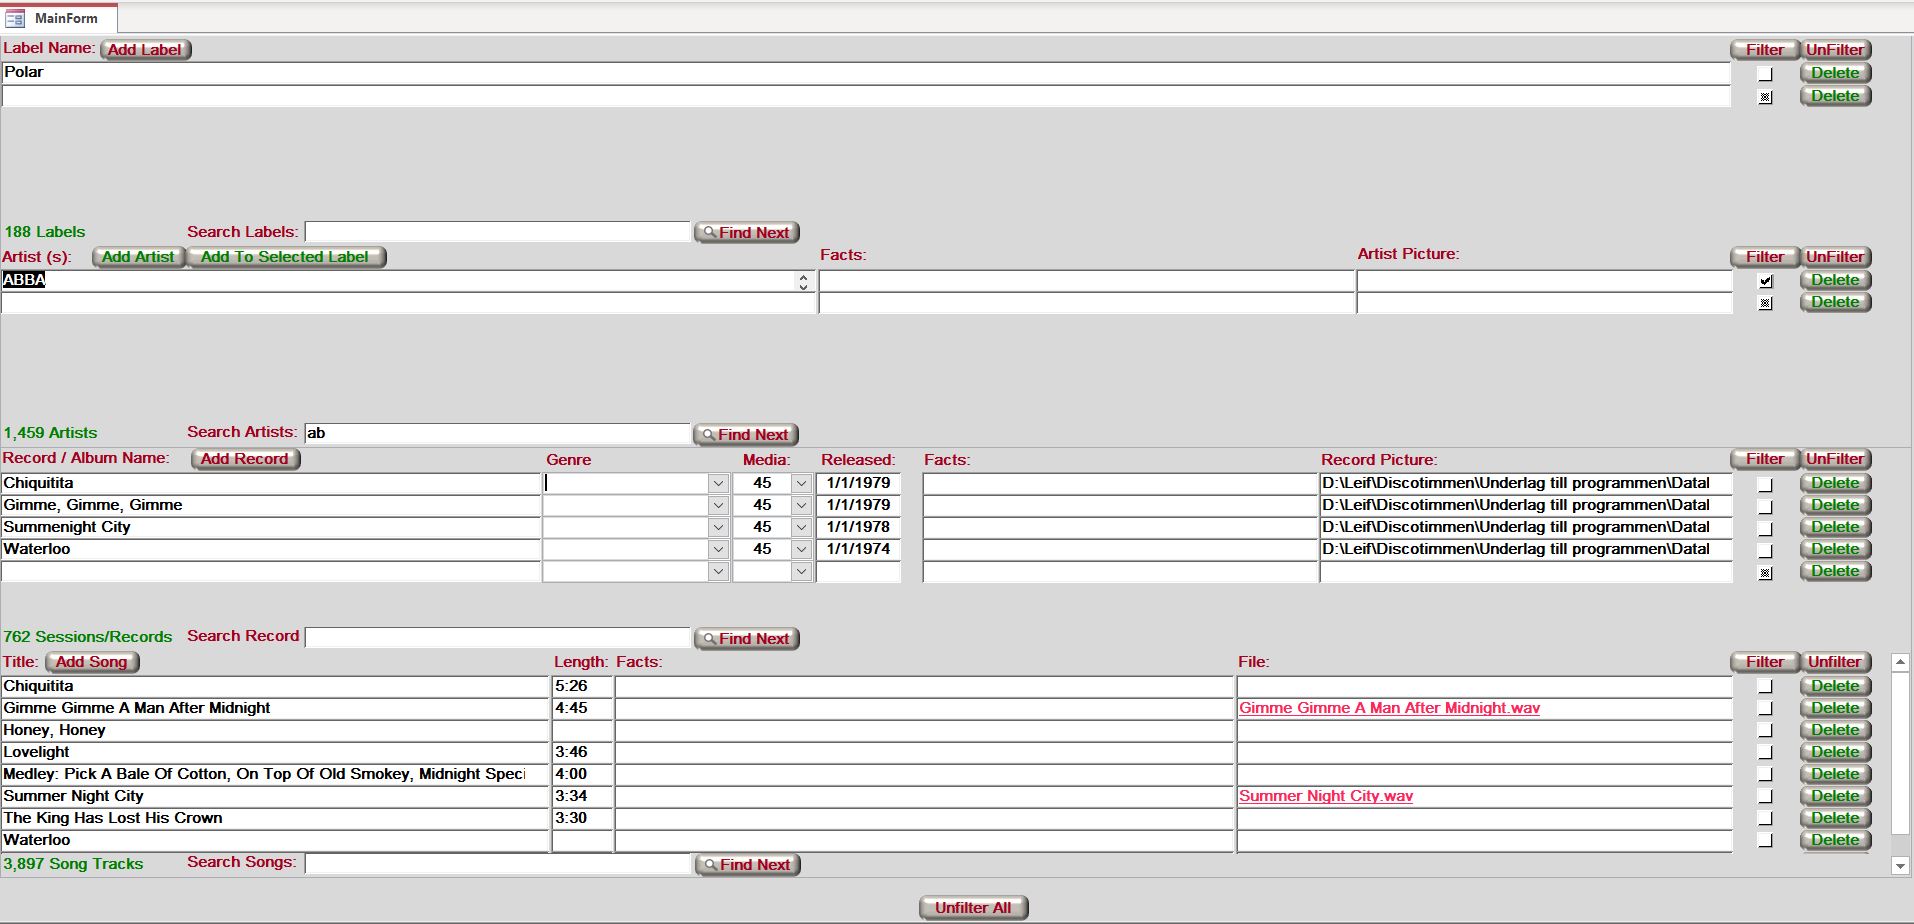This screenshot has height=924, width=1914.
Task: Tick the checkbox for the Chiquitita record
Action: (1765, 485)
